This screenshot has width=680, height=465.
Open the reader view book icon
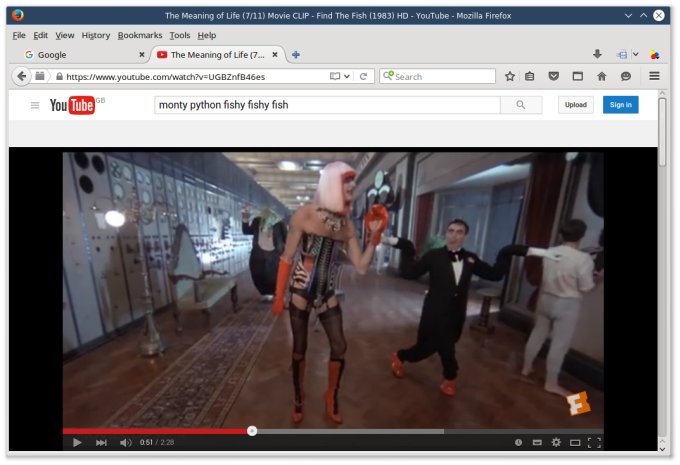coord(334,76)
